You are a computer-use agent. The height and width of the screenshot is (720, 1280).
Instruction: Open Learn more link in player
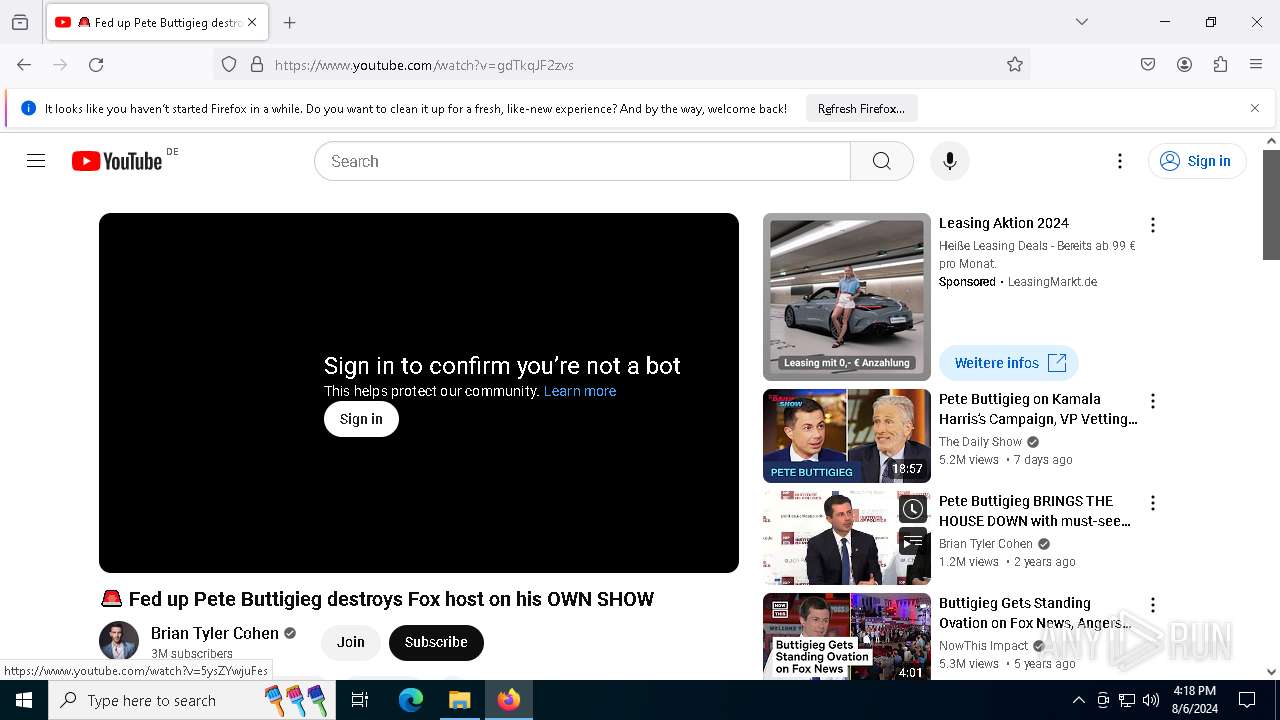[580, 391]
